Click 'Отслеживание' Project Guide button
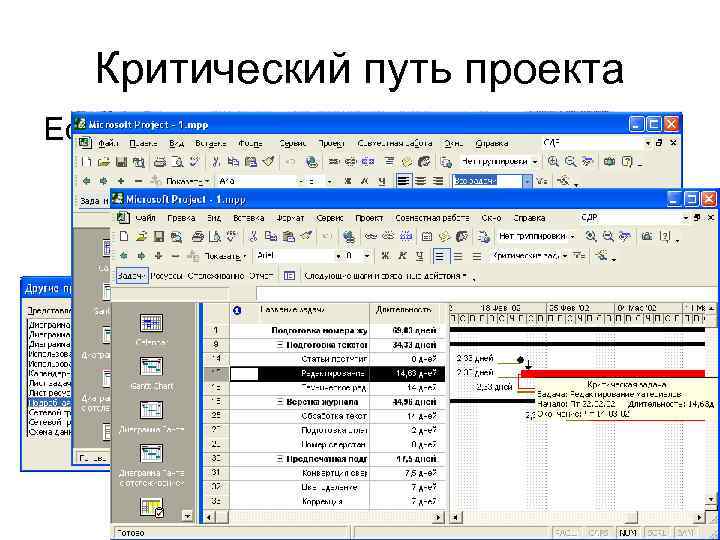Viewport: 720px width, 540px height. (x=216, y=276)
